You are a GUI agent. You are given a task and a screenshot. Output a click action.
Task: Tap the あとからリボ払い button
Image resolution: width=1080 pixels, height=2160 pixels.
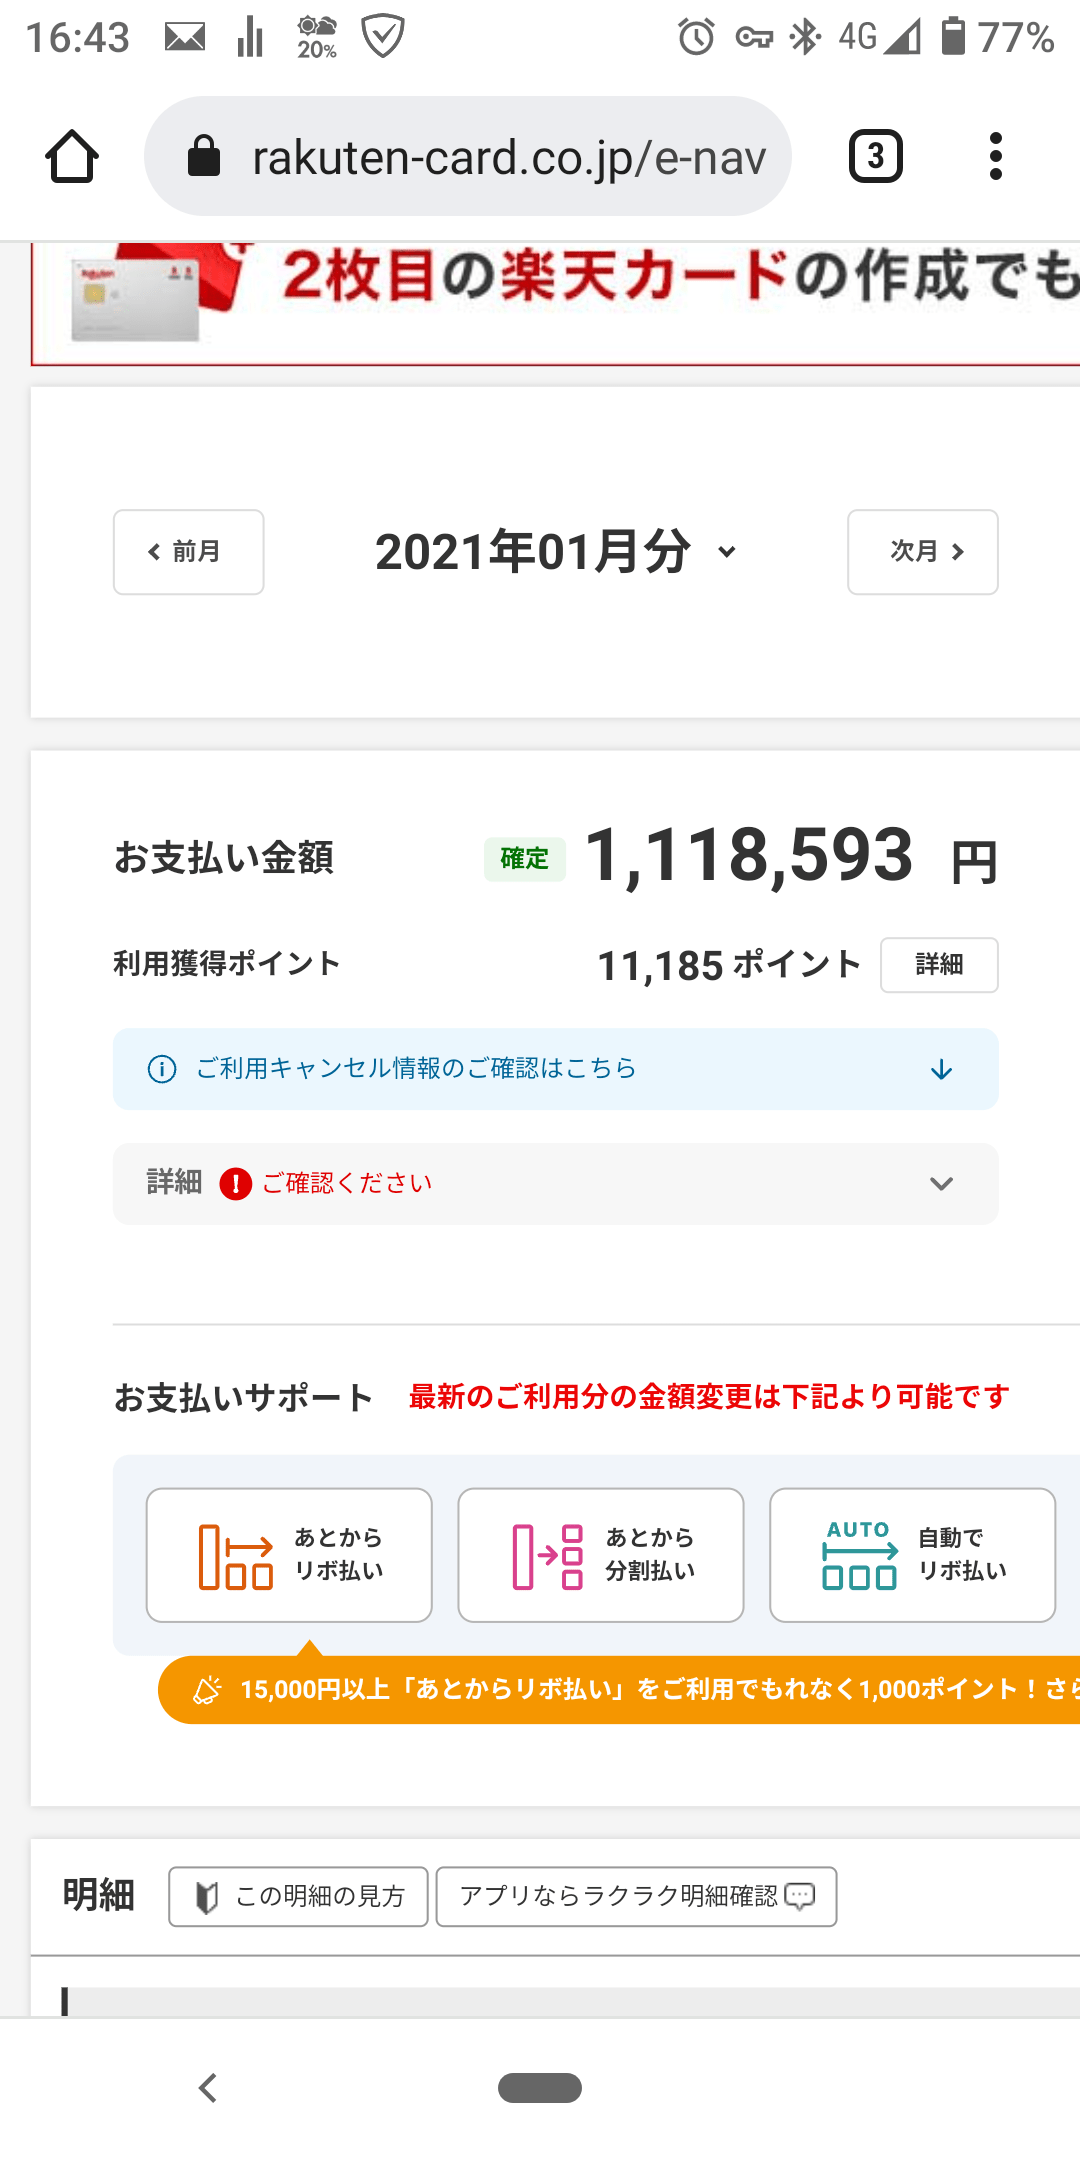(289, 1555)
